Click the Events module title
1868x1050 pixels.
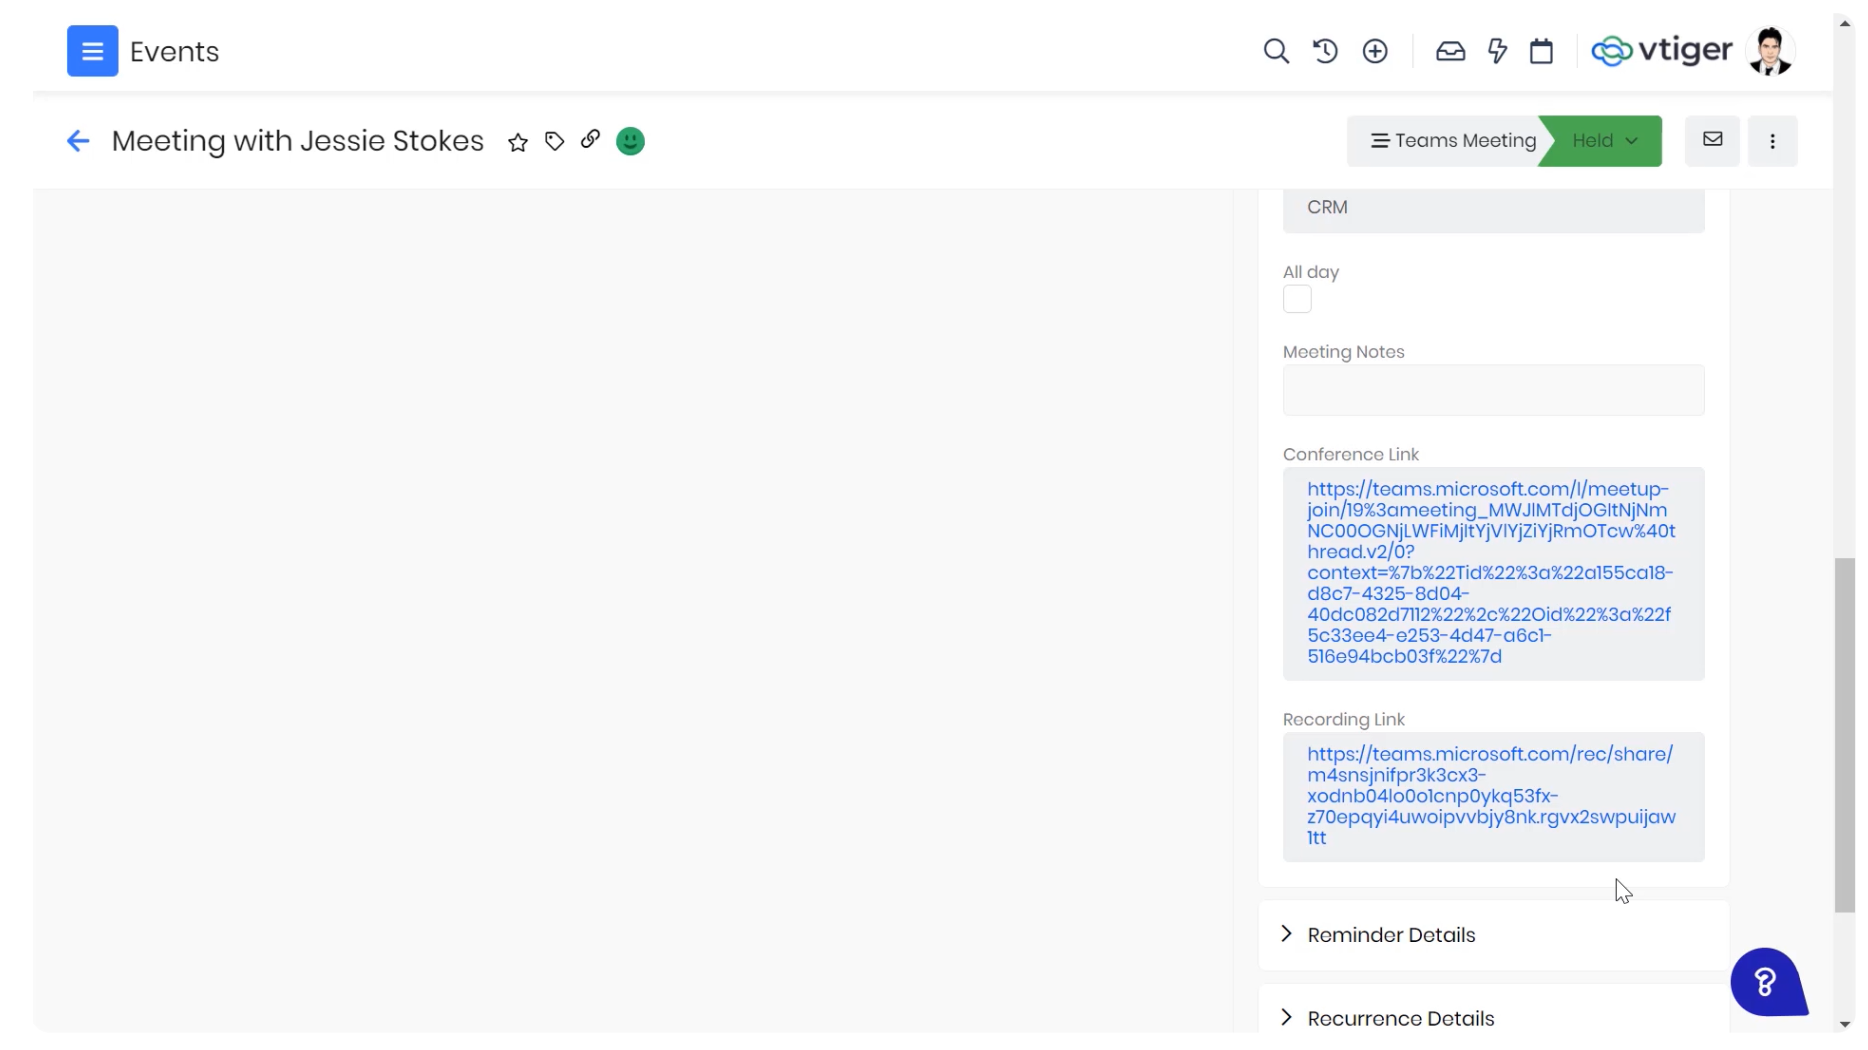coord(174,52)
